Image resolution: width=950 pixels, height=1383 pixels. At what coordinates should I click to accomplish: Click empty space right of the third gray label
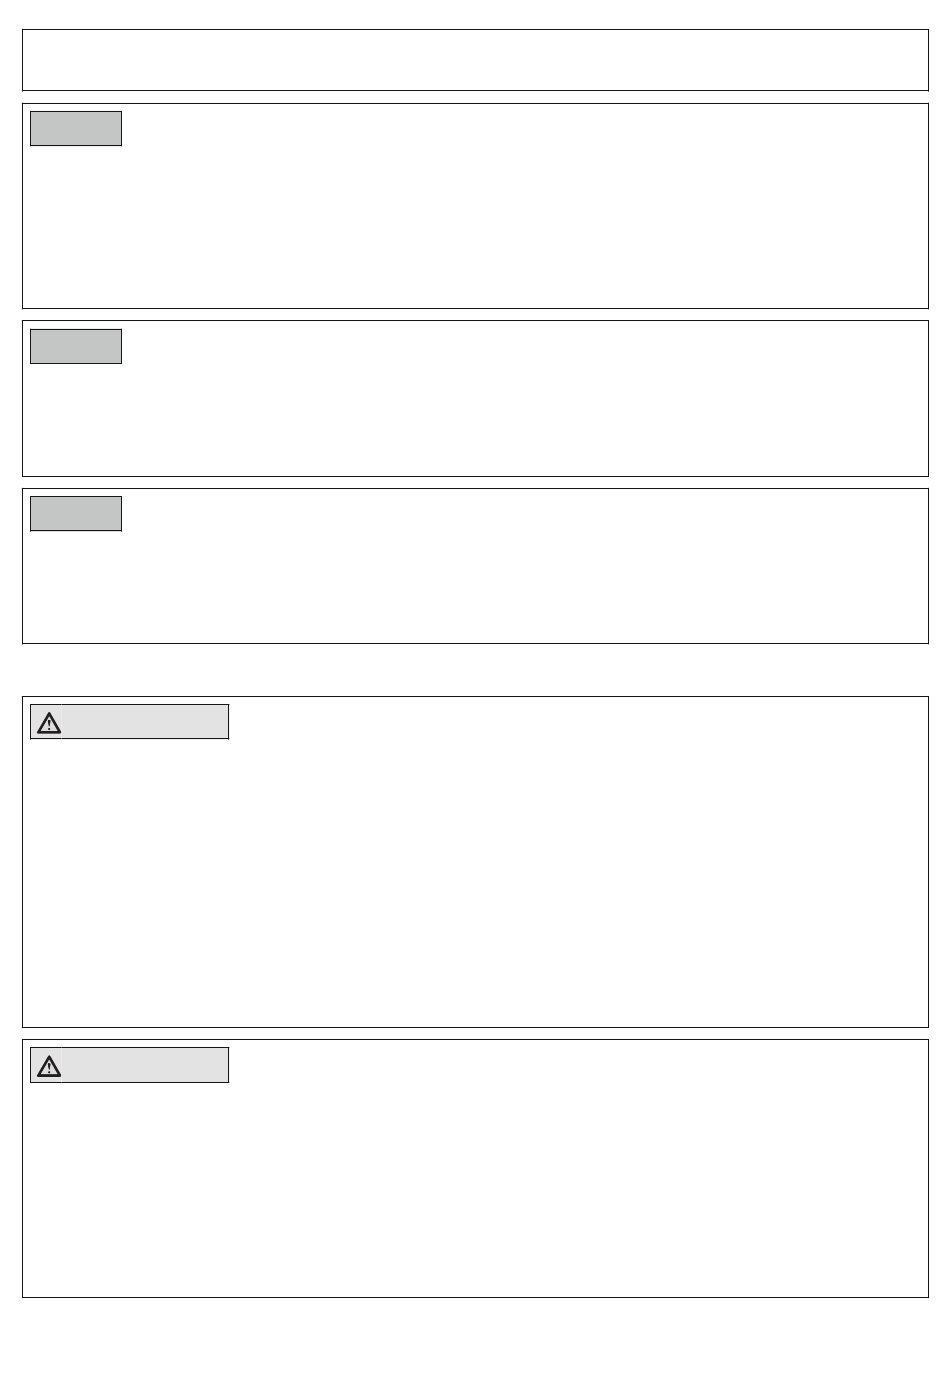(523, 513)
